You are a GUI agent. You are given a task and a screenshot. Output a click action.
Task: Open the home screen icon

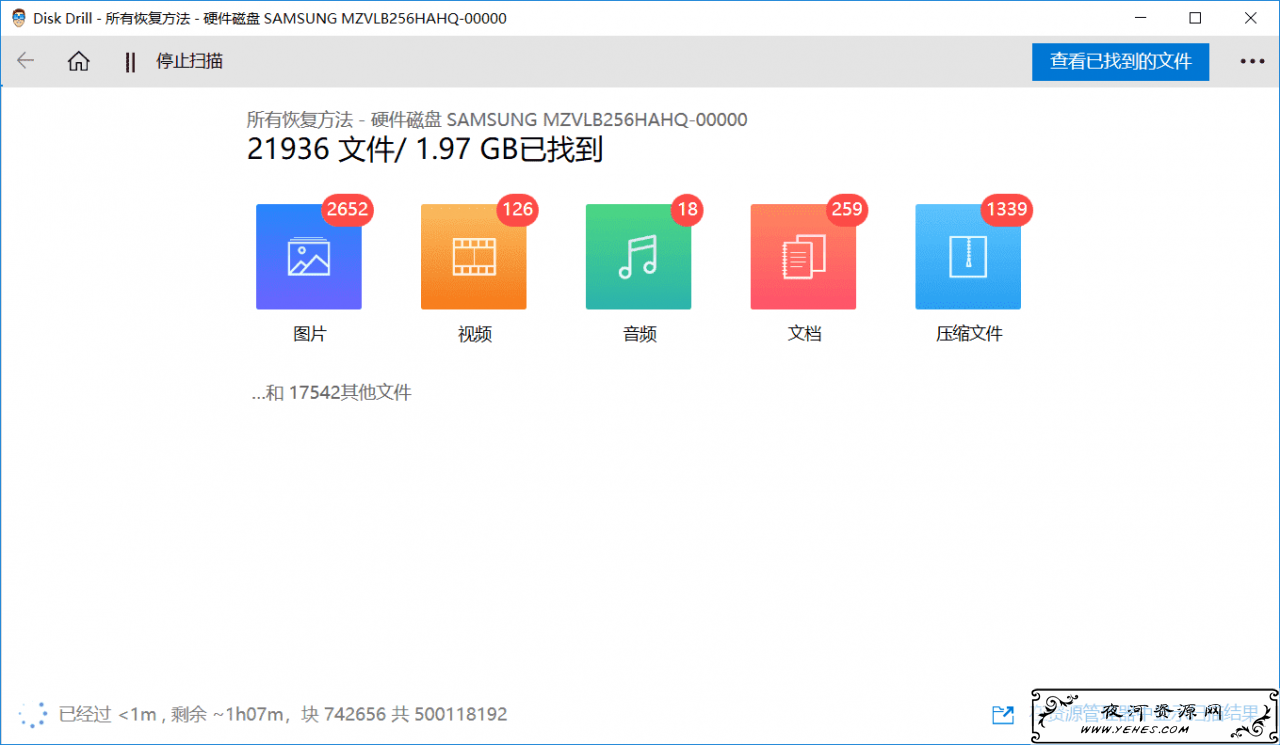tap(79, 61)
